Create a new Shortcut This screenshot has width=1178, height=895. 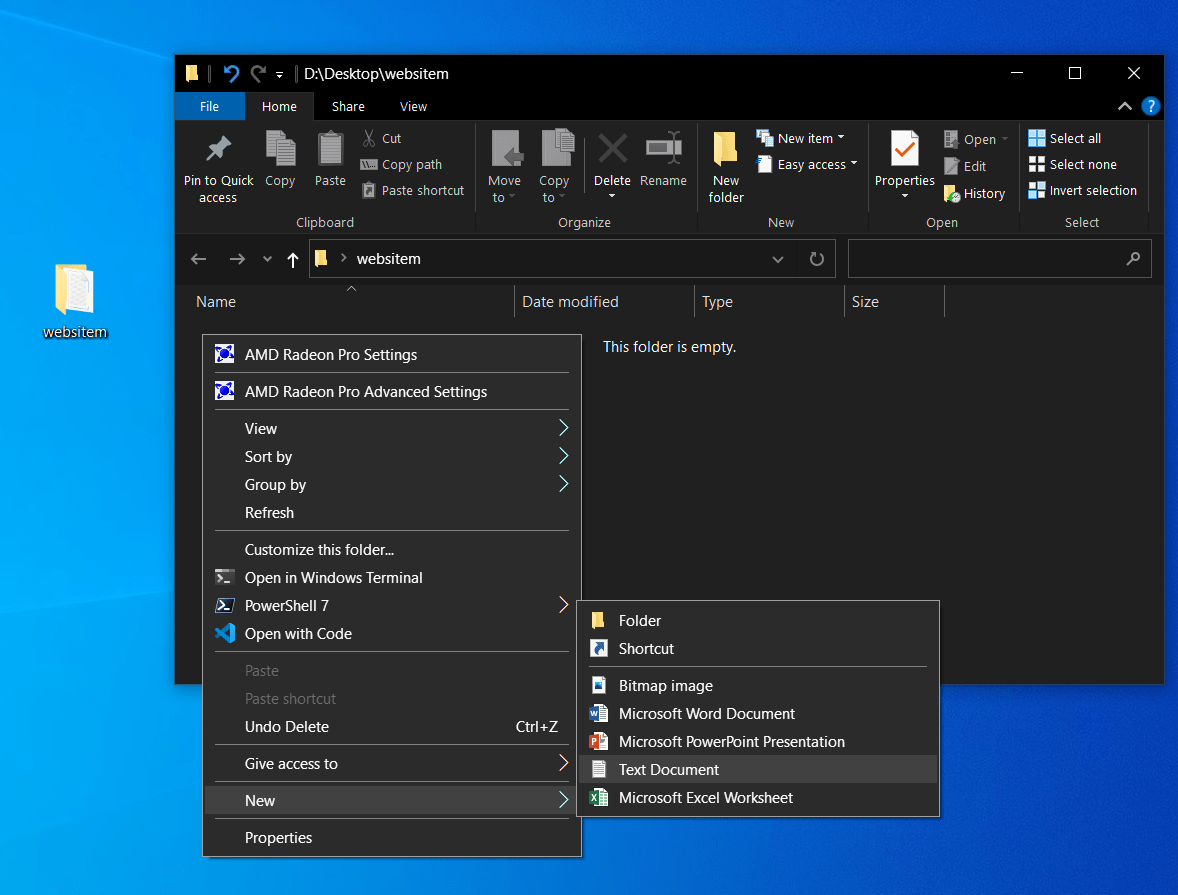pos(758,649)
